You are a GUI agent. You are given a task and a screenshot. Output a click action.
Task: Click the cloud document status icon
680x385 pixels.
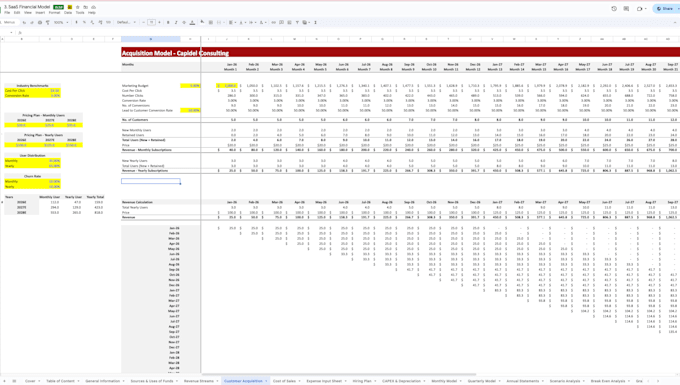point(93,7)
